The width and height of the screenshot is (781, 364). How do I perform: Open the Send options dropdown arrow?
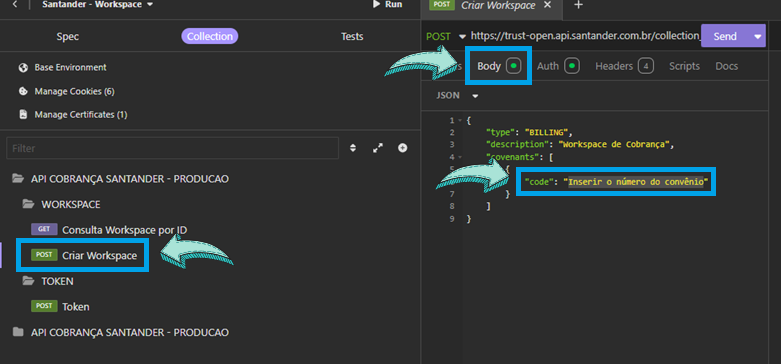coord(758,36)
